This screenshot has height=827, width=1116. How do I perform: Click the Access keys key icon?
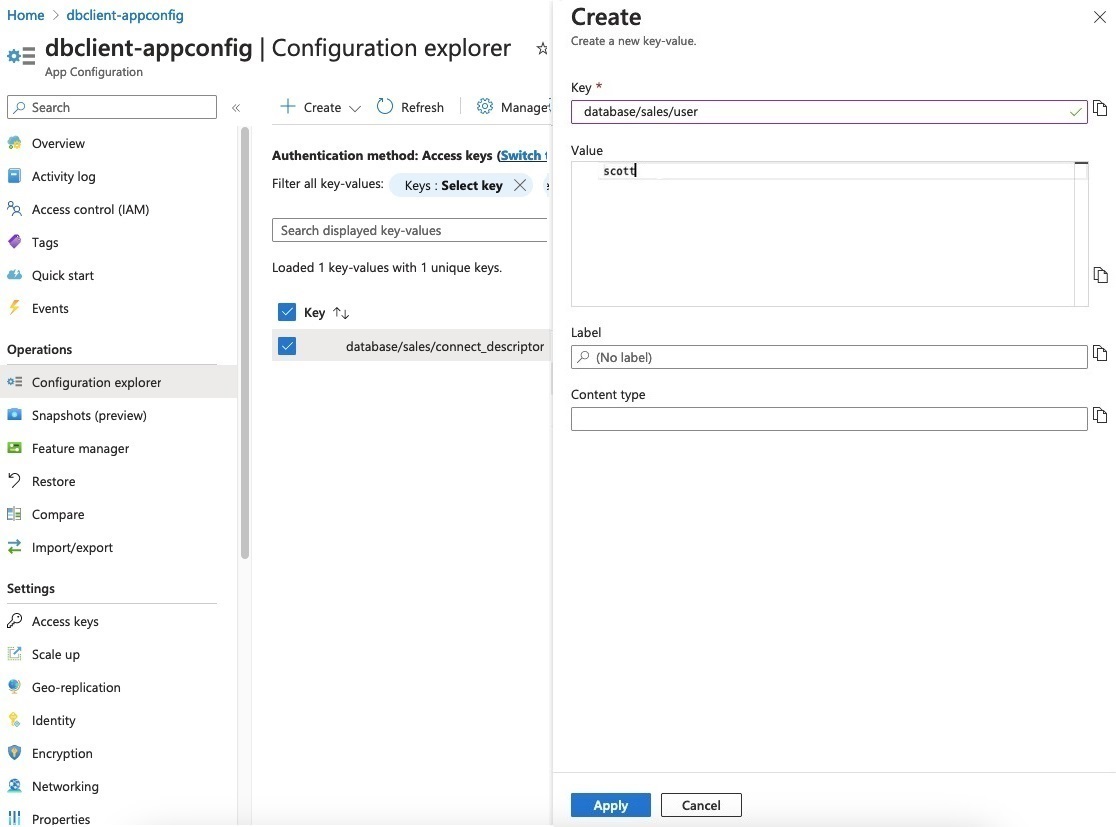[x=14, y=621]
